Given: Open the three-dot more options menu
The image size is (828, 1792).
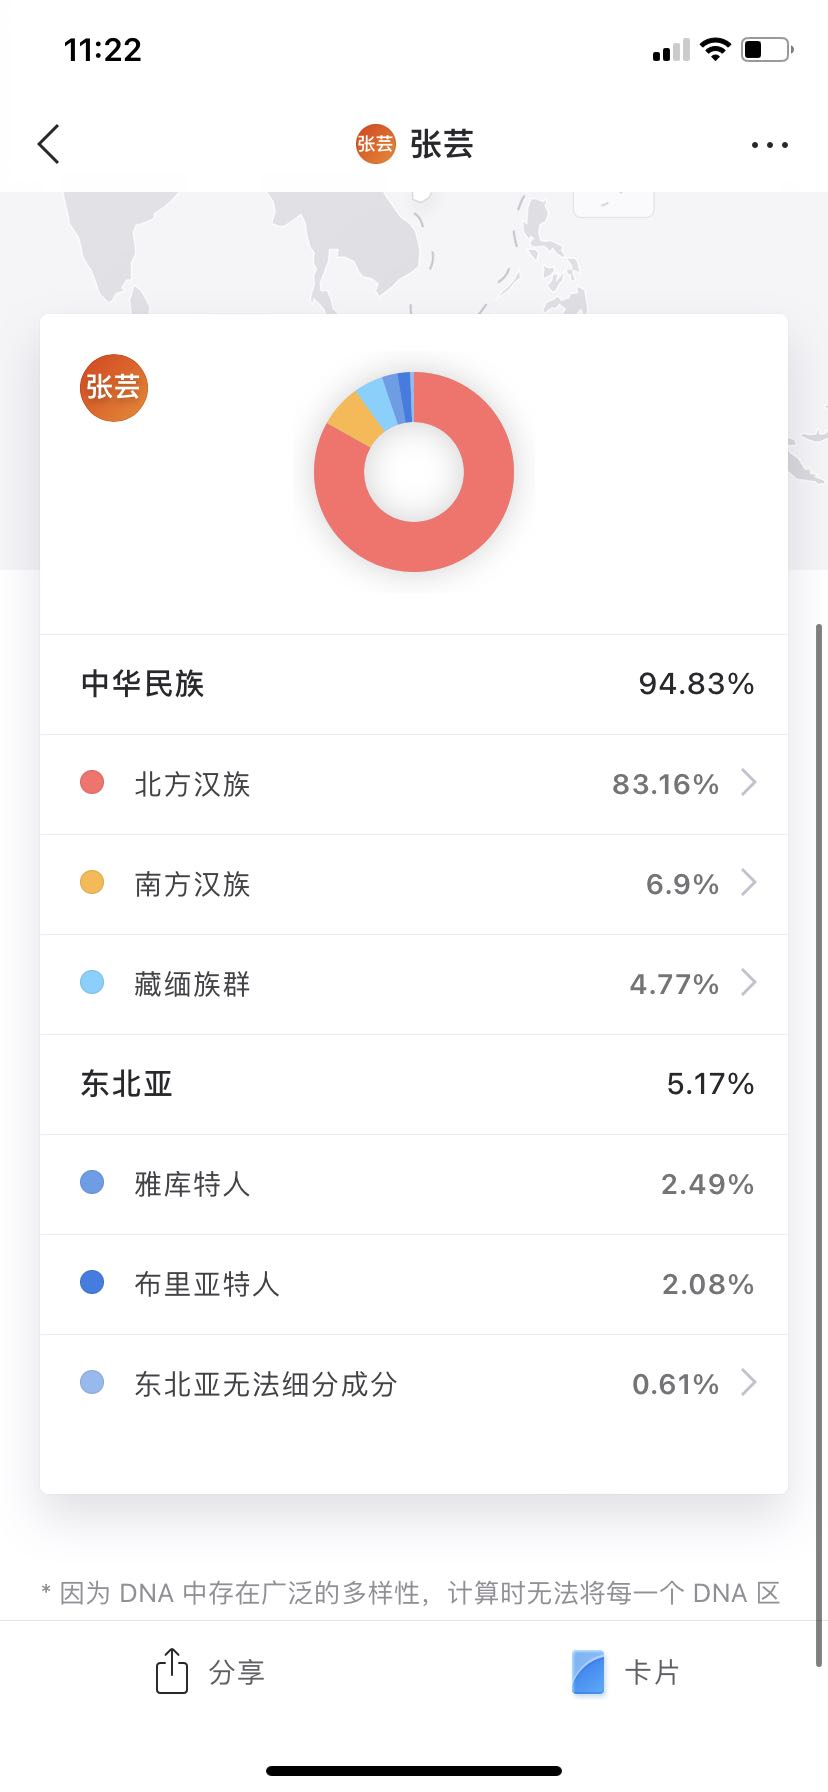Looking at the screenshot, I should point(769,145).
